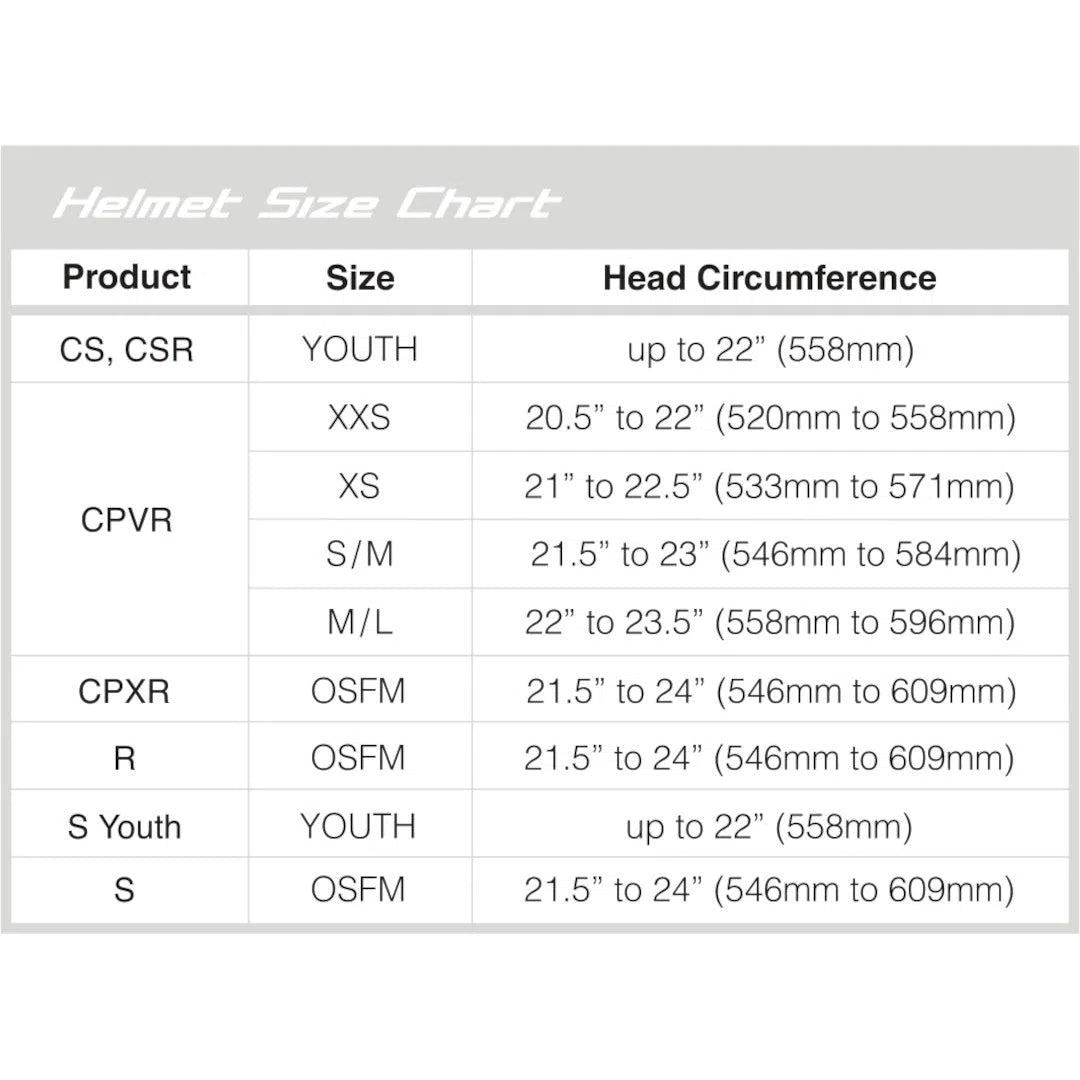
Task: Select the 520mm to 558mm circumference cell
Action: pyautogui.click(x=770, y=418)
